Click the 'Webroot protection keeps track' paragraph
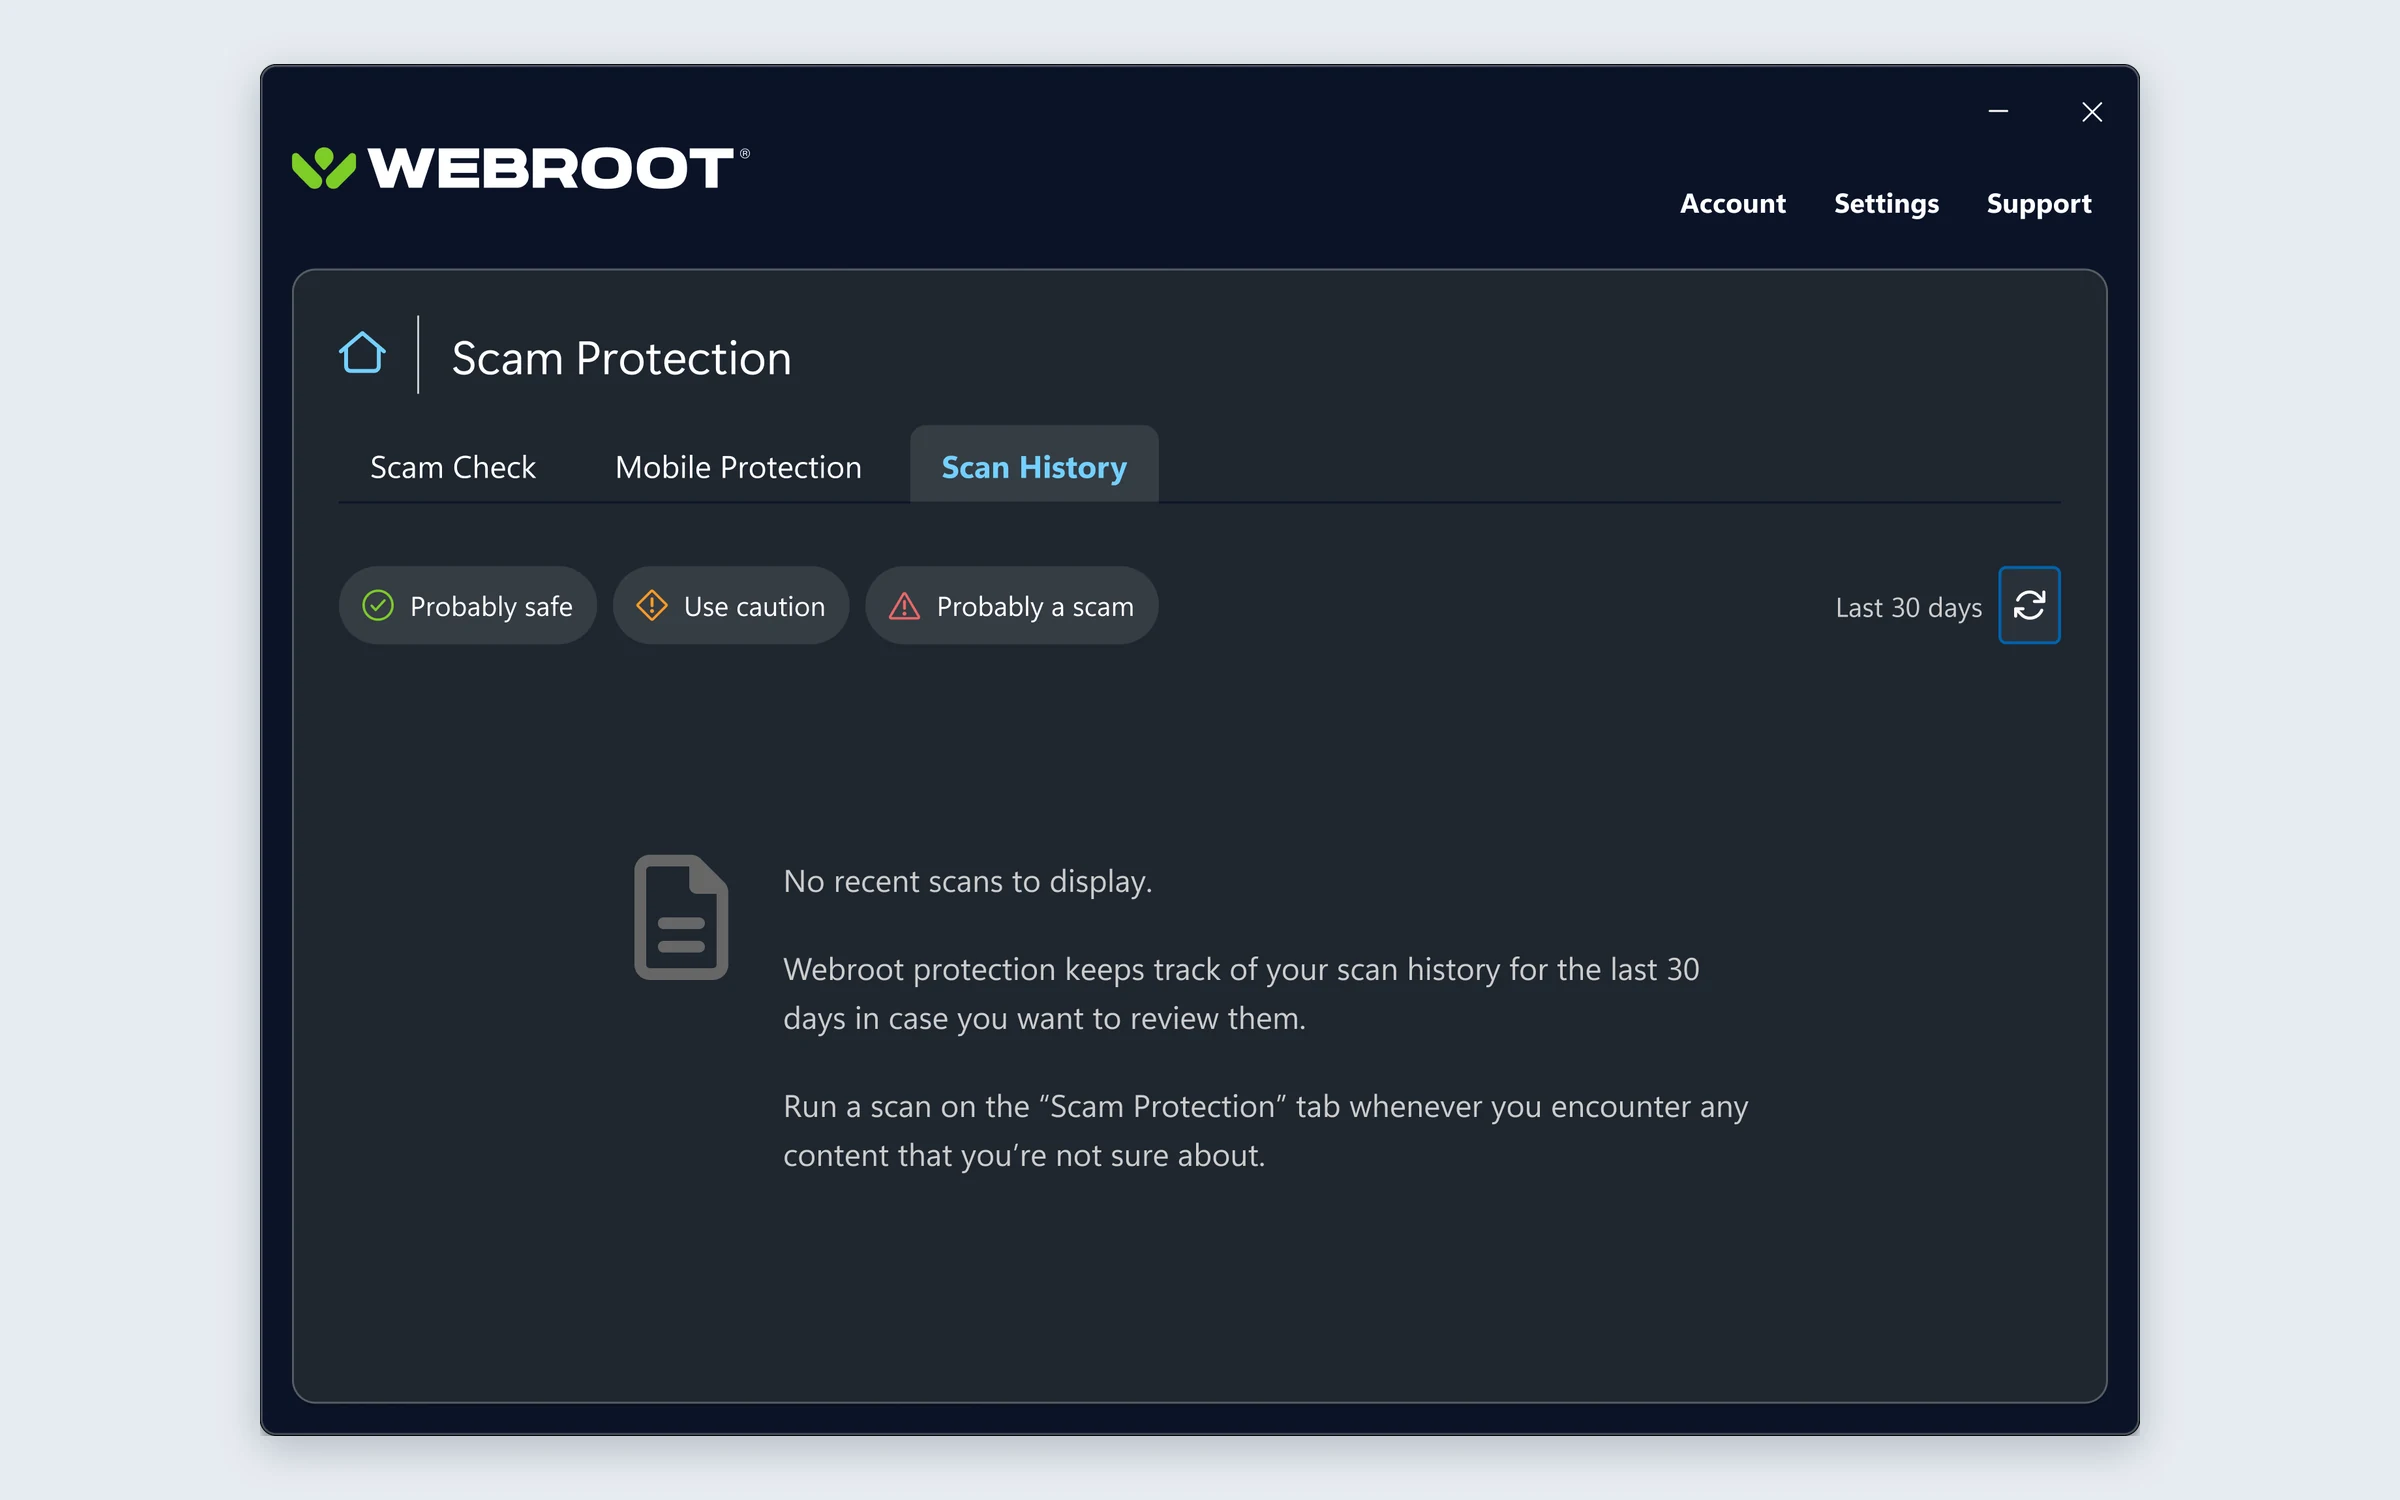The width and height of the screenshot is (2400, 1500). tap(1241, 993)
